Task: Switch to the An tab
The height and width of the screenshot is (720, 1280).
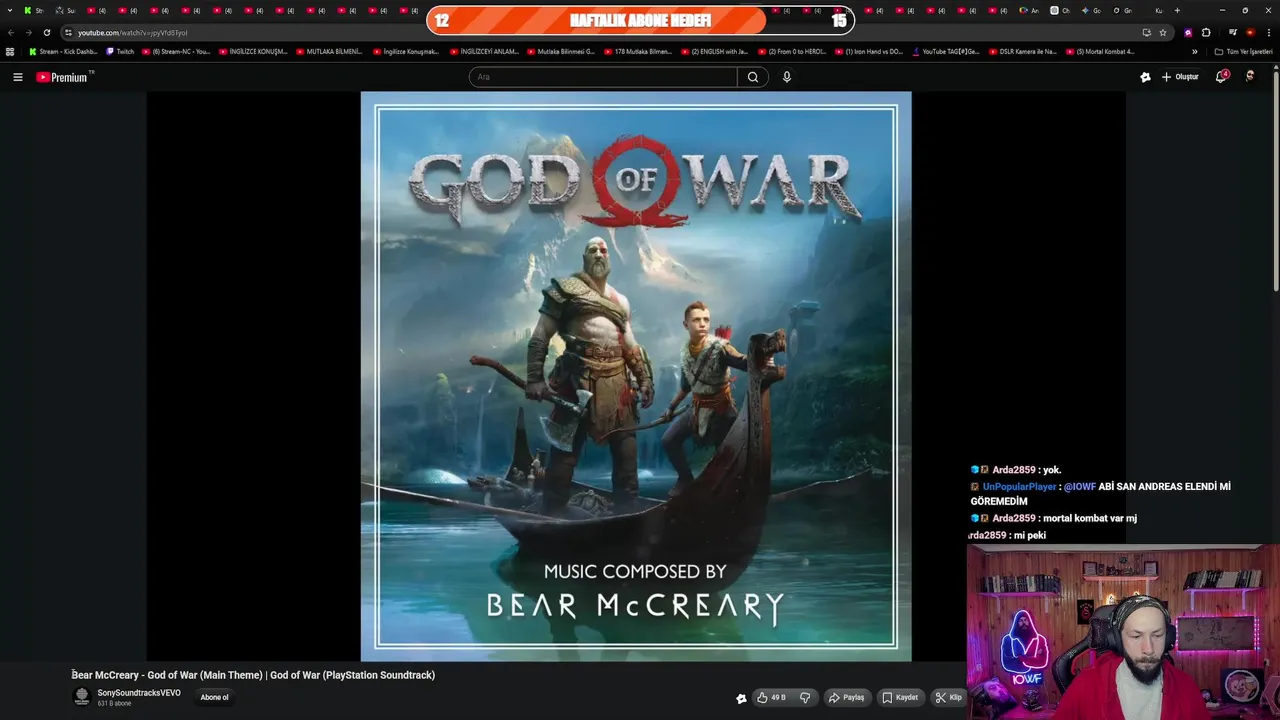Action: (x=1029, y=10)
